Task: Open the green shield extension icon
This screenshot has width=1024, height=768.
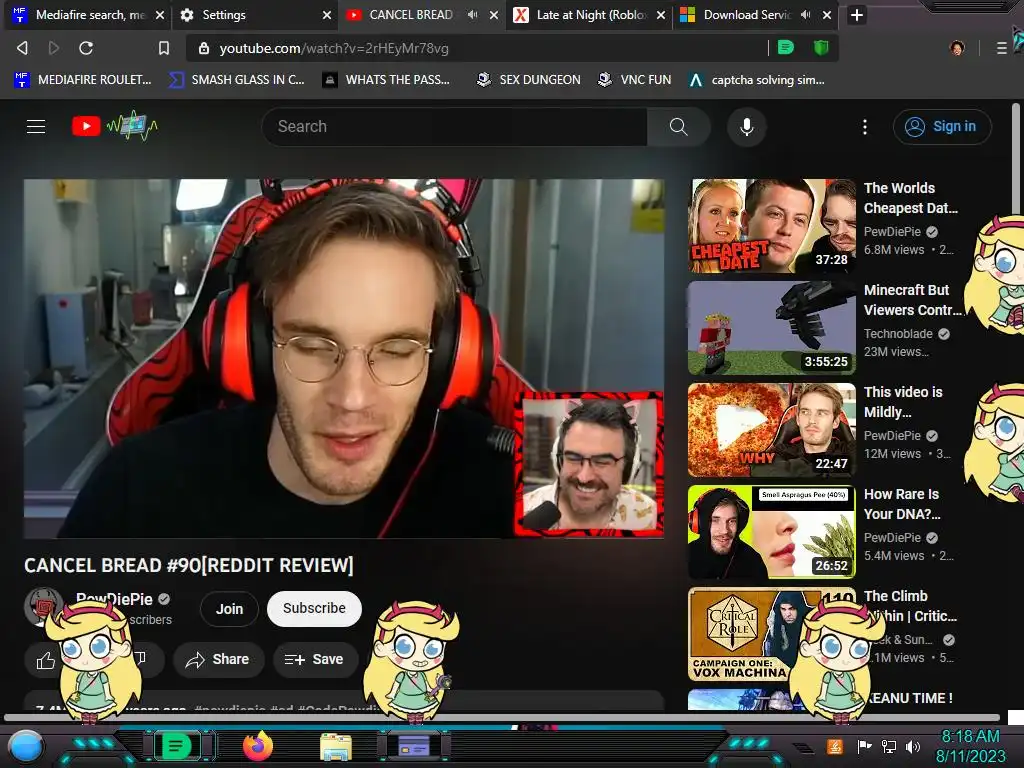Action: coord(821,48)
